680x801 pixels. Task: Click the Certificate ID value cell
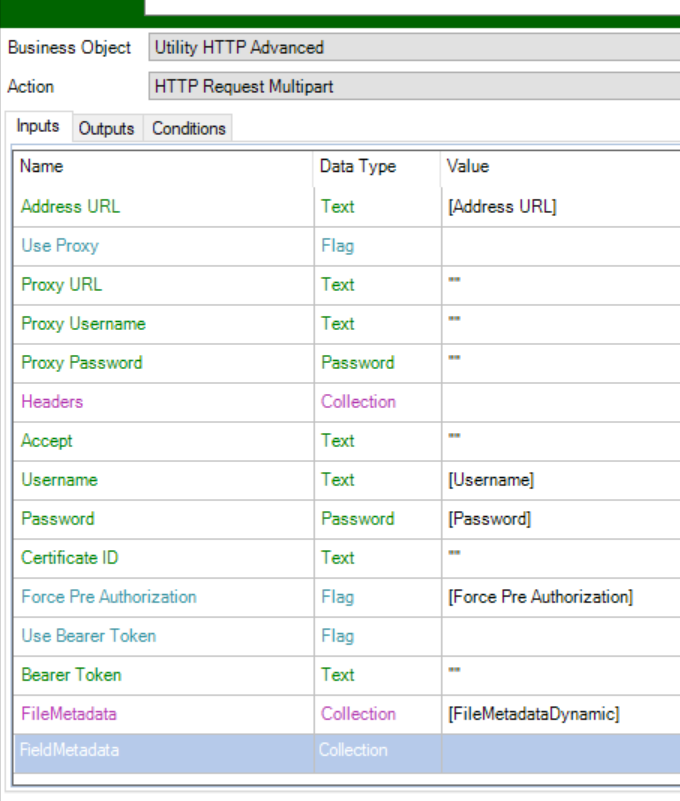pos(560,558)
